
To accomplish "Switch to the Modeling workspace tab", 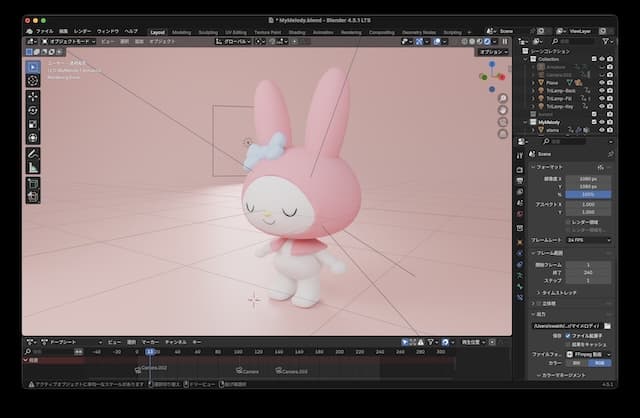I will point(182,31).
